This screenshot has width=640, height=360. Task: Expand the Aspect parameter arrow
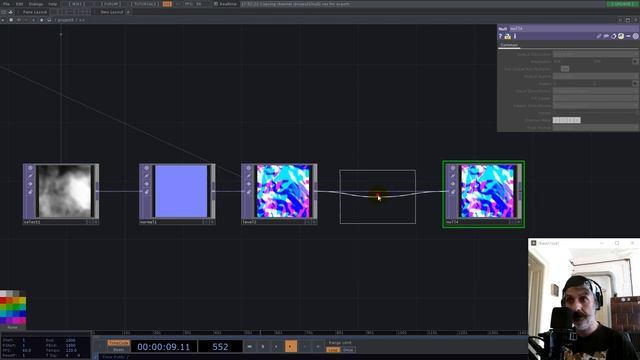tap(636, 83)
